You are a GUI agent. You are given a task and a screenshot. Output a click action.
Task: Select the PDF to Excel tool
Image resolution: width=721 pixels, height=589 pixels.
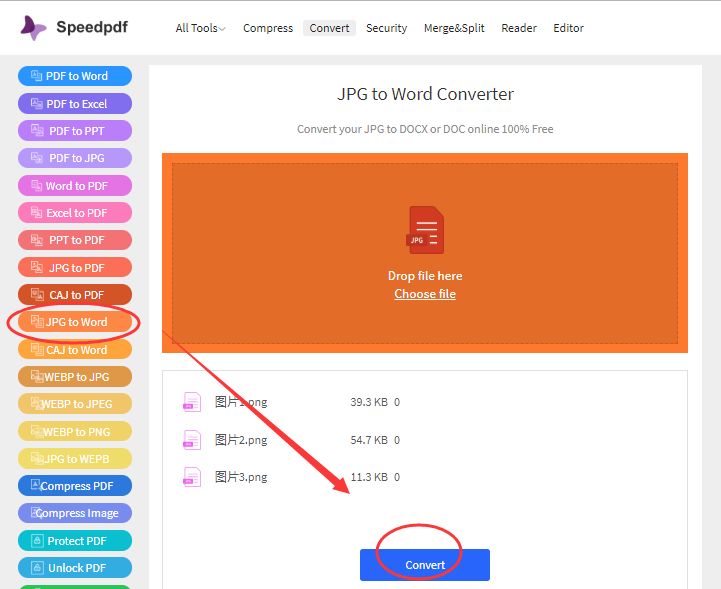pos(75,103)
